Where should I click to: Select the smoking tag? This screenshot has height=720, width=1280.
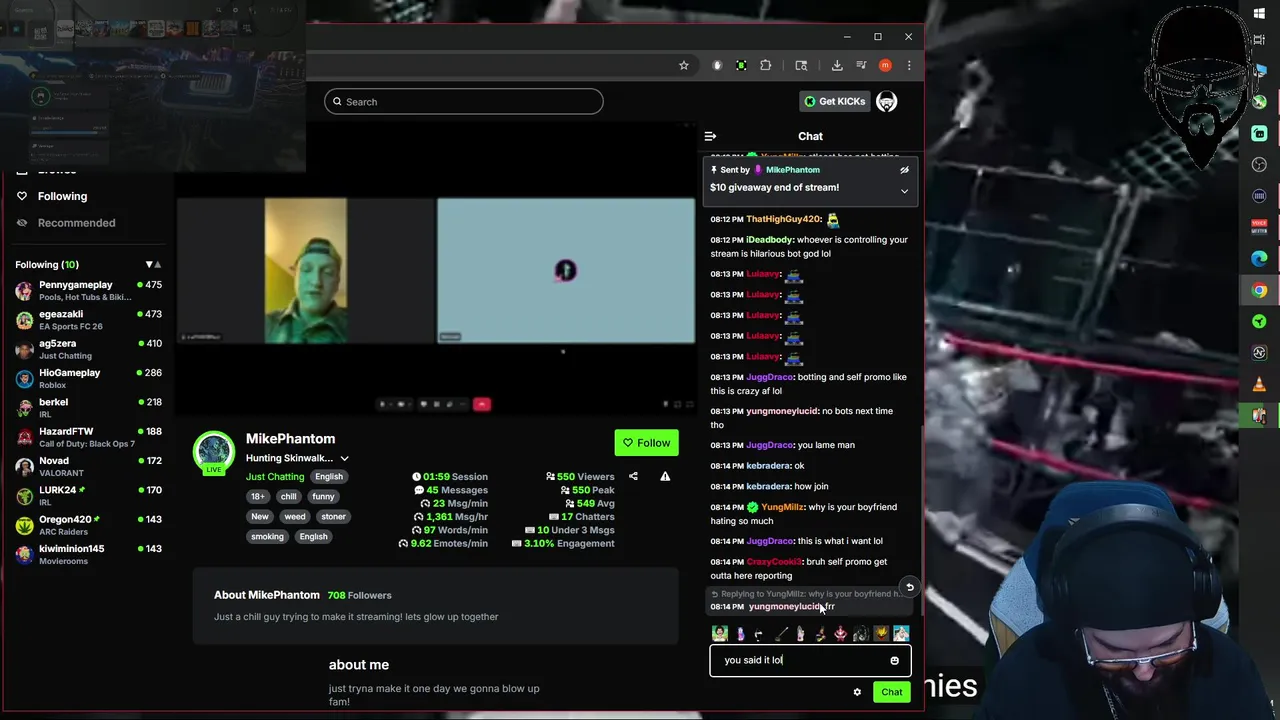click(267, 537)
